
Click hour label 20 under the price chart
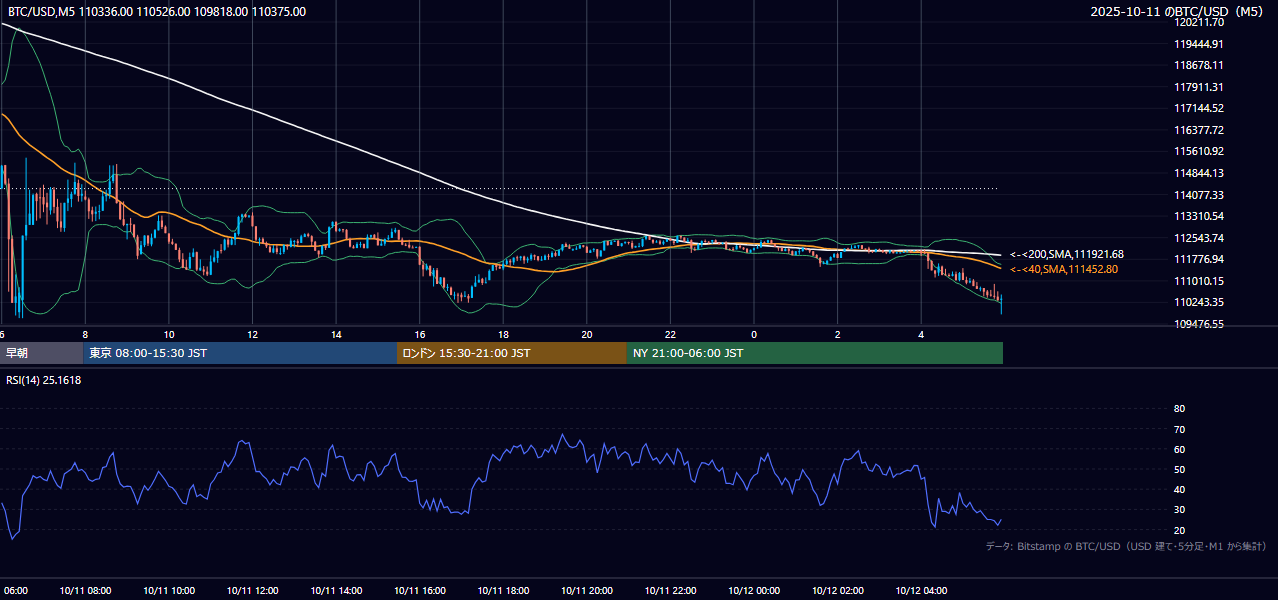click(x=586, y=334)
